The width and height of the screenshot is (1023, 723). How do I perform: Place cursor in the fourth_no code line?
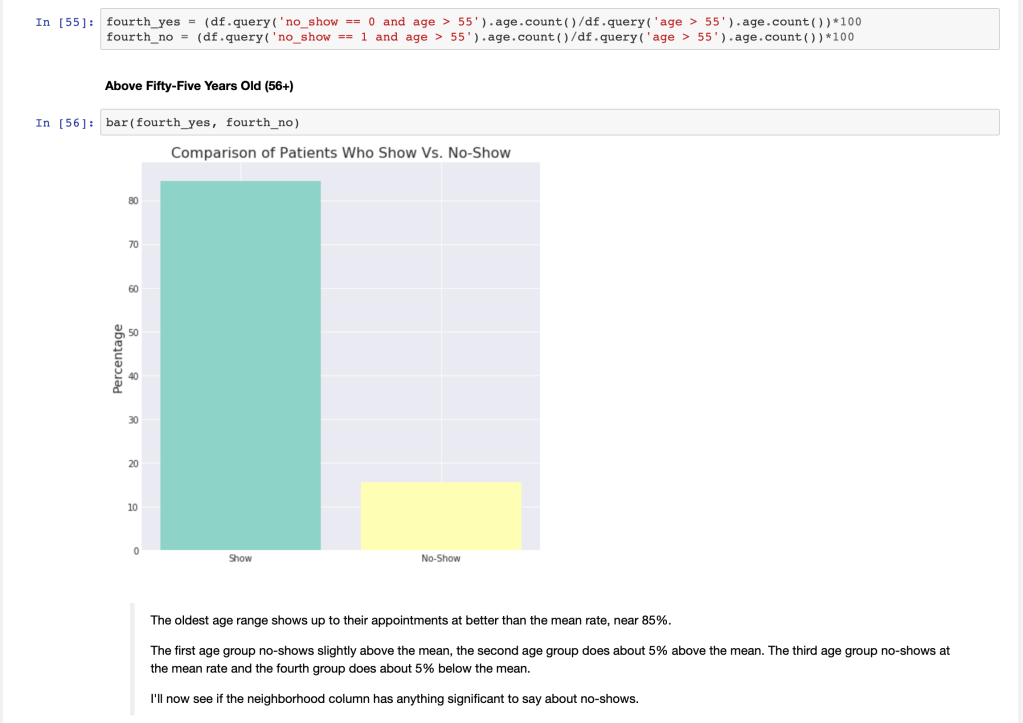[x=480, y=37]
